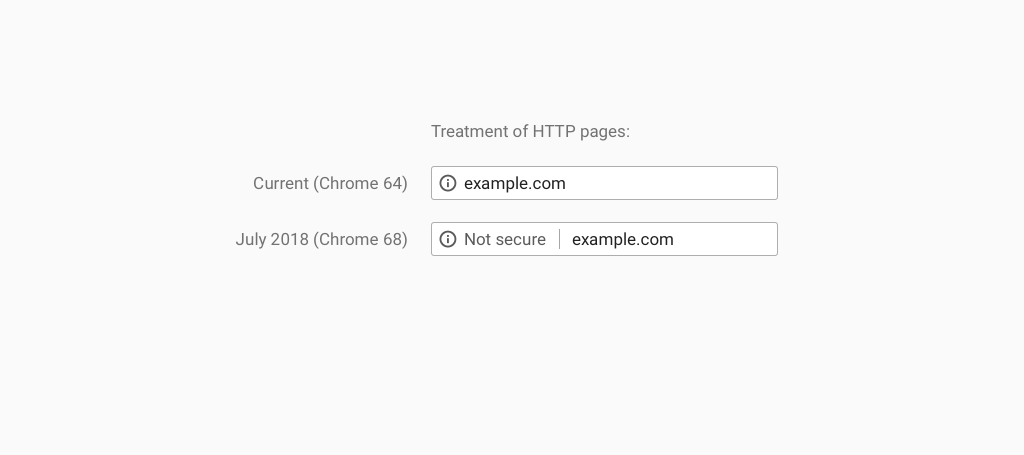
Task: Click the info icon beside the Chrome 64 URL
Action: [x=448, y=183]
